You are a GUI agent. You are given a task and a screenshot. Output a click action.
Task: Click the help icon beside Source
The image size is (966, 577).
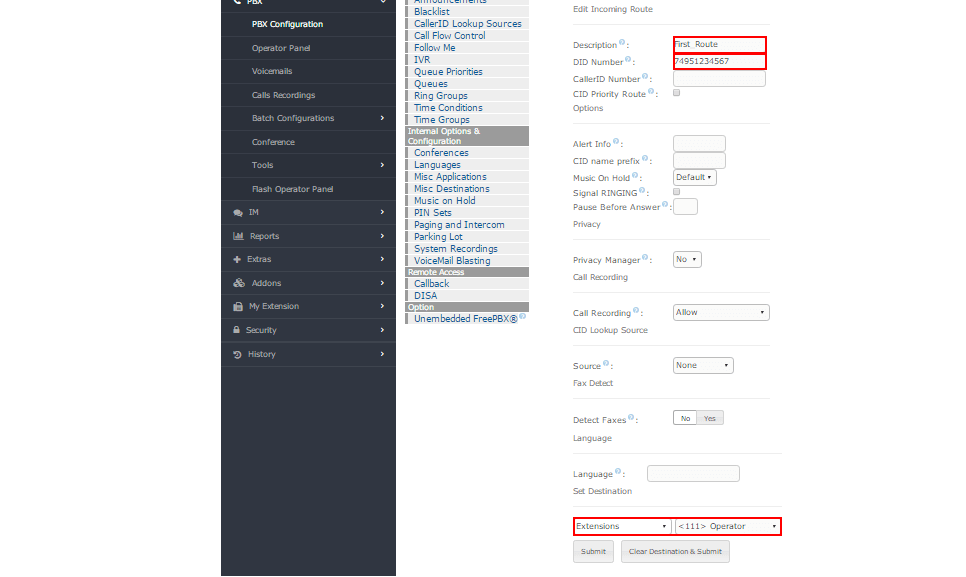coord(606,363)
